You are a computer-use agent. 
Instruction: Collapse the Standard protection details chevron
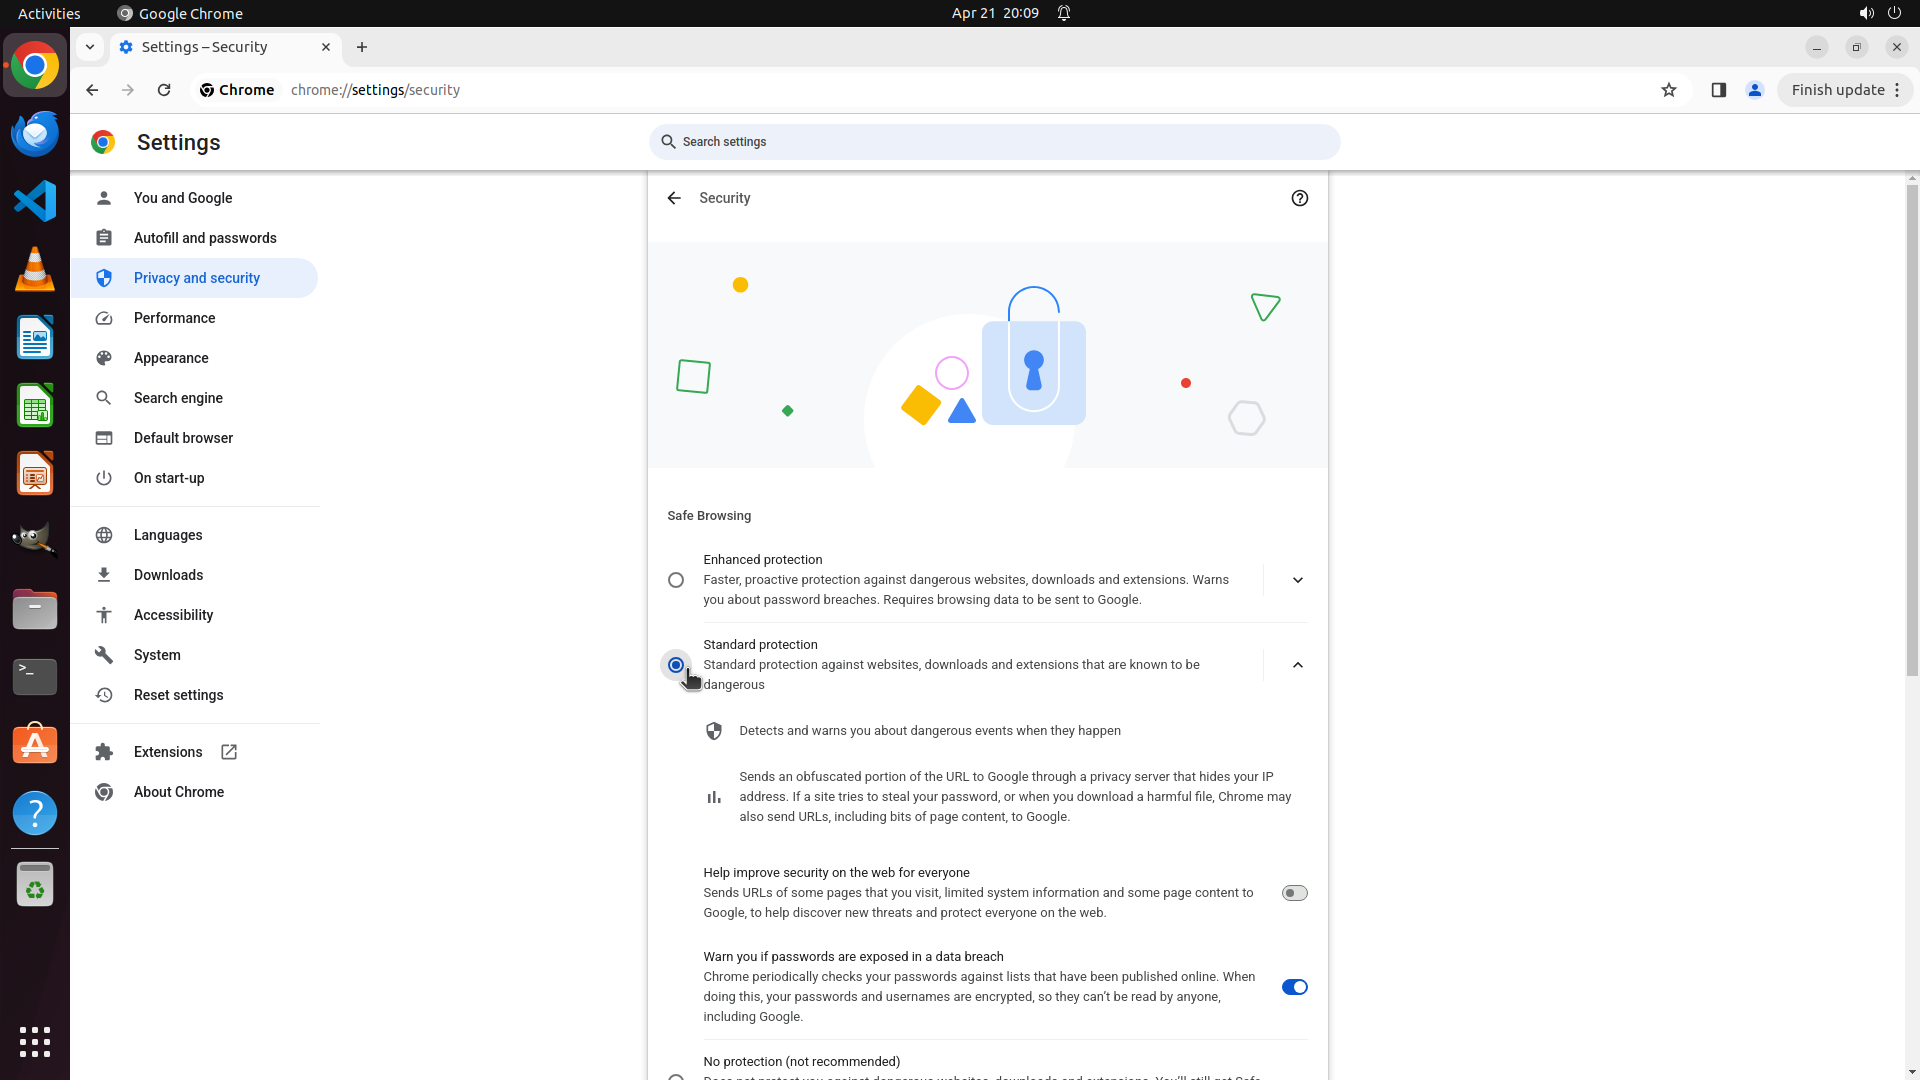click(x=1297, y=665)
